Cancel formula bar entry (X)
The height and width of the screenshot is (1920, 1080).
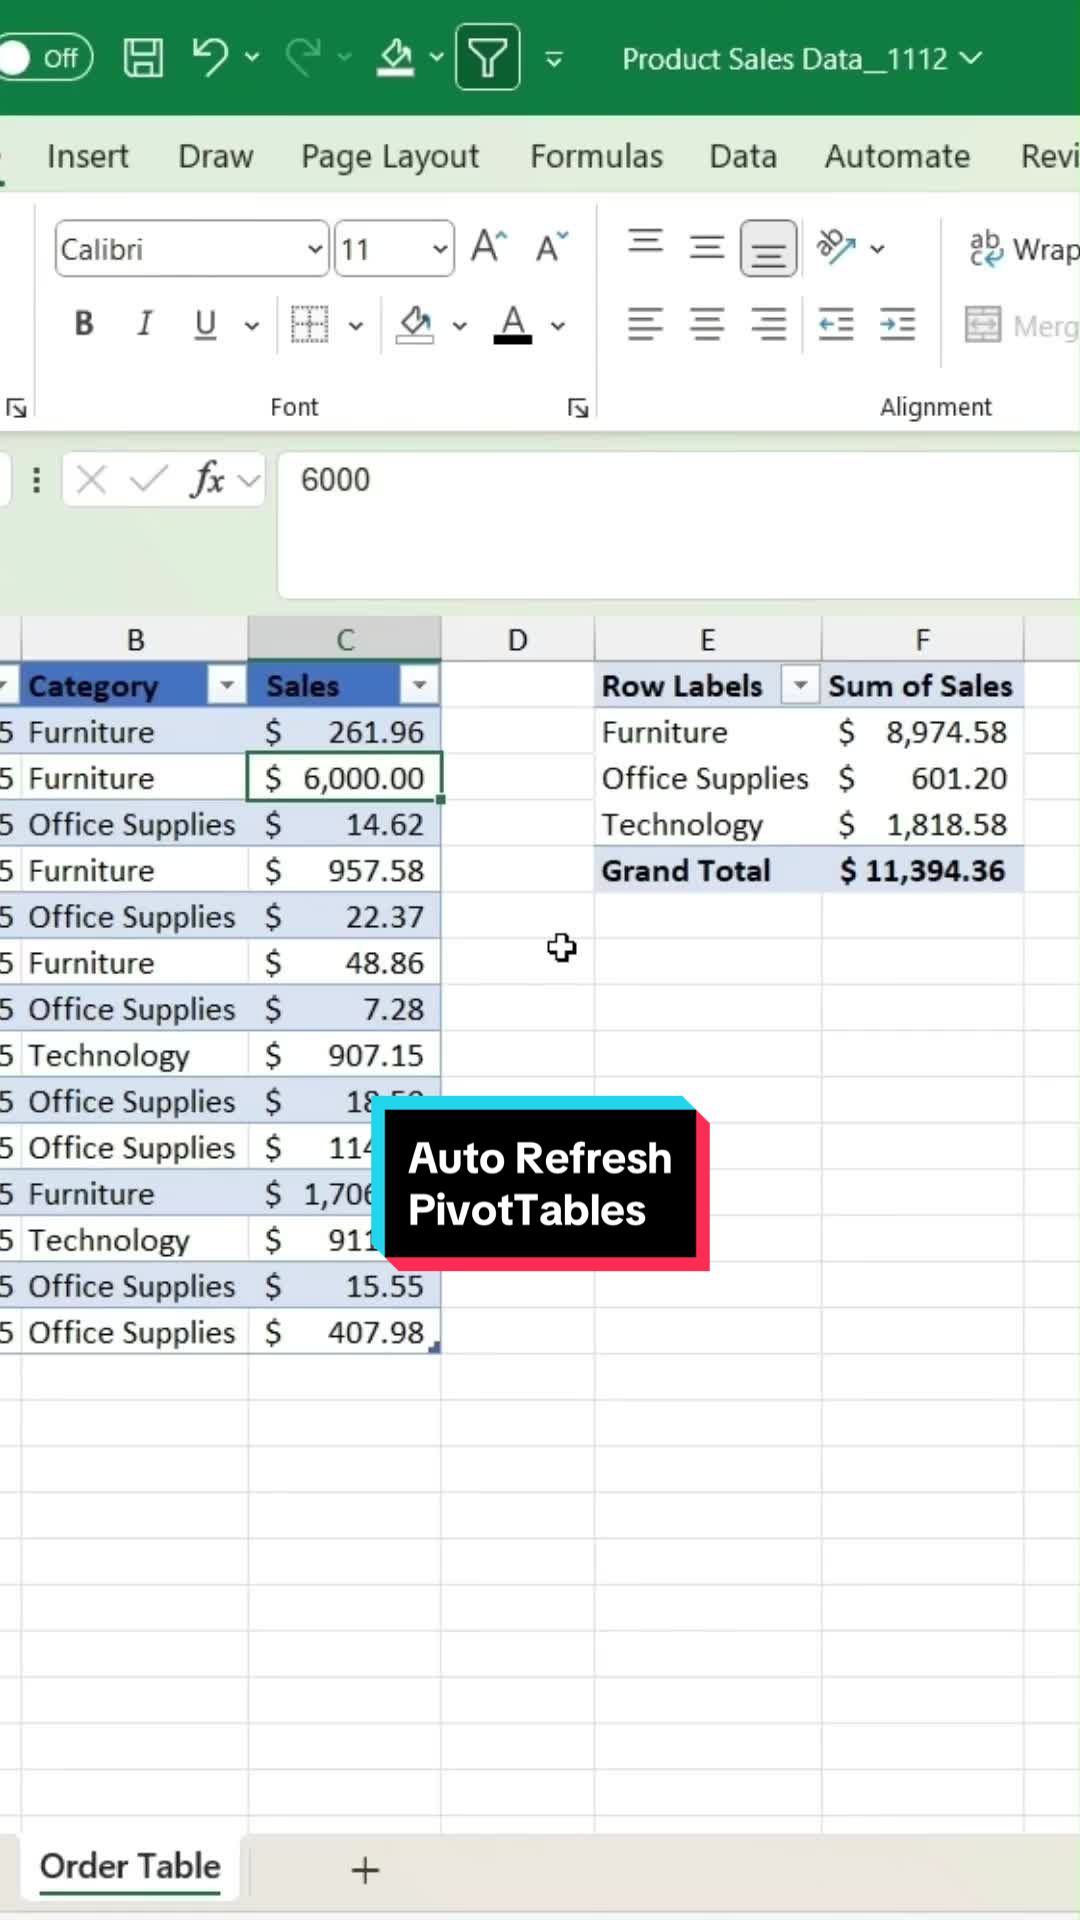(91, 480)
